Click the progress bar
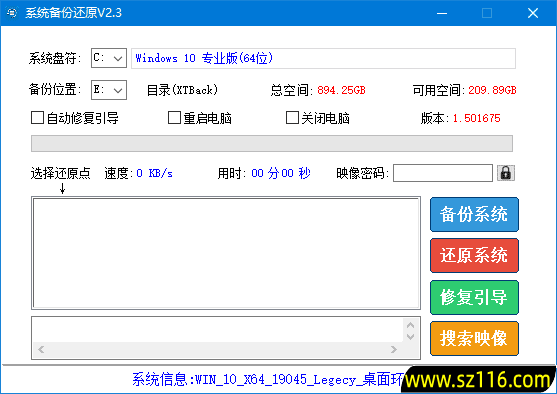The width and height of the screenshot is (557, 394). coord(272,144)
